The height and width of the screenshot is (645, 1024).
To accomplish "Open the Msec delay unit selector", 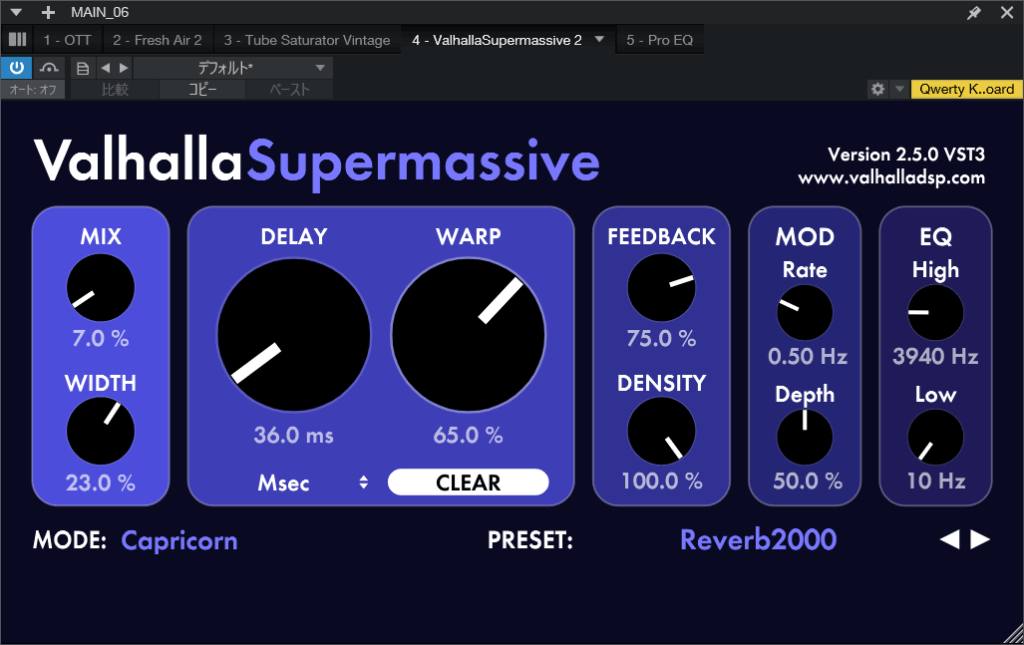I will point(312,483).
